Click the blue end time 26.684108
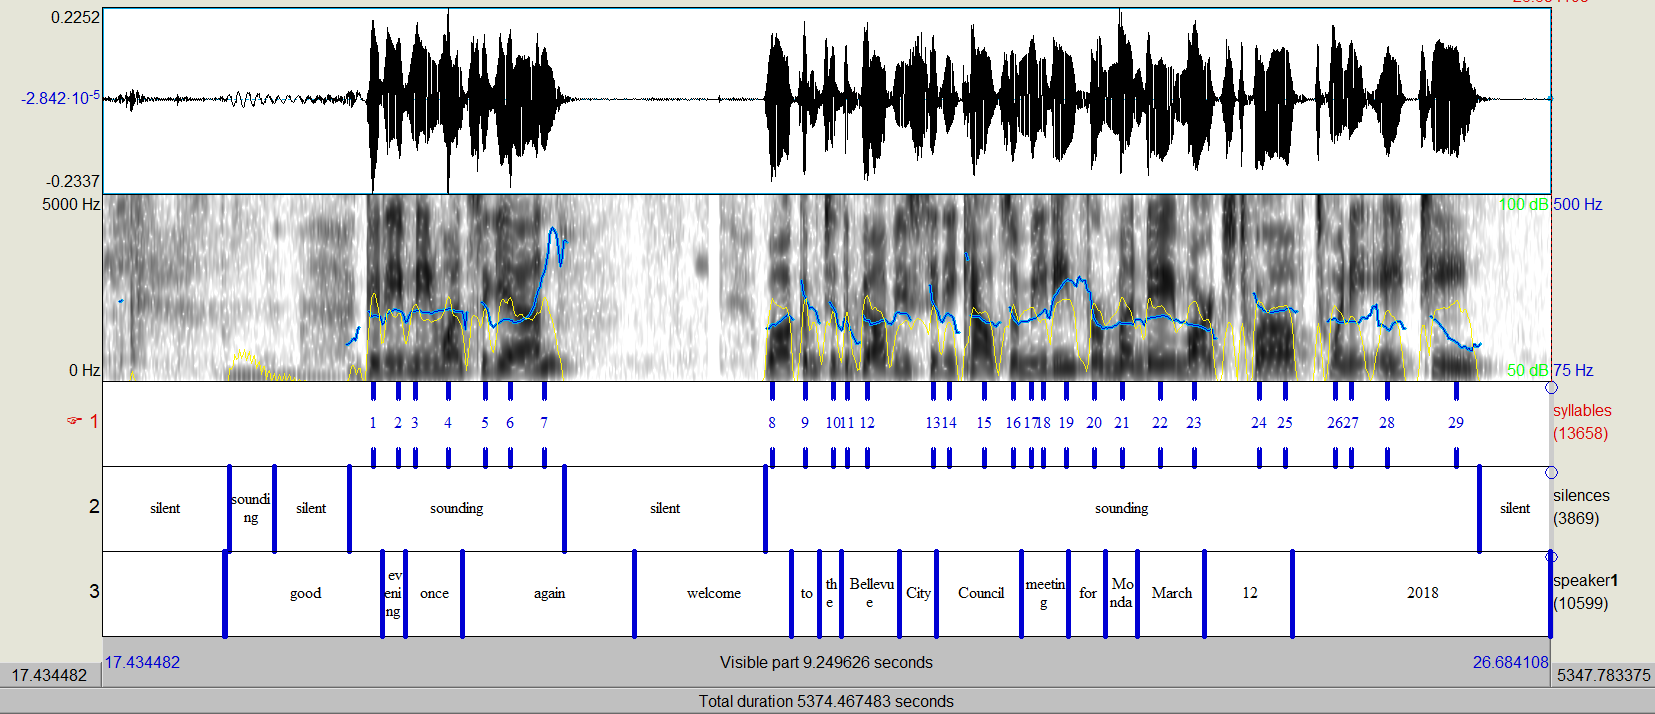 coord(1510,662)
